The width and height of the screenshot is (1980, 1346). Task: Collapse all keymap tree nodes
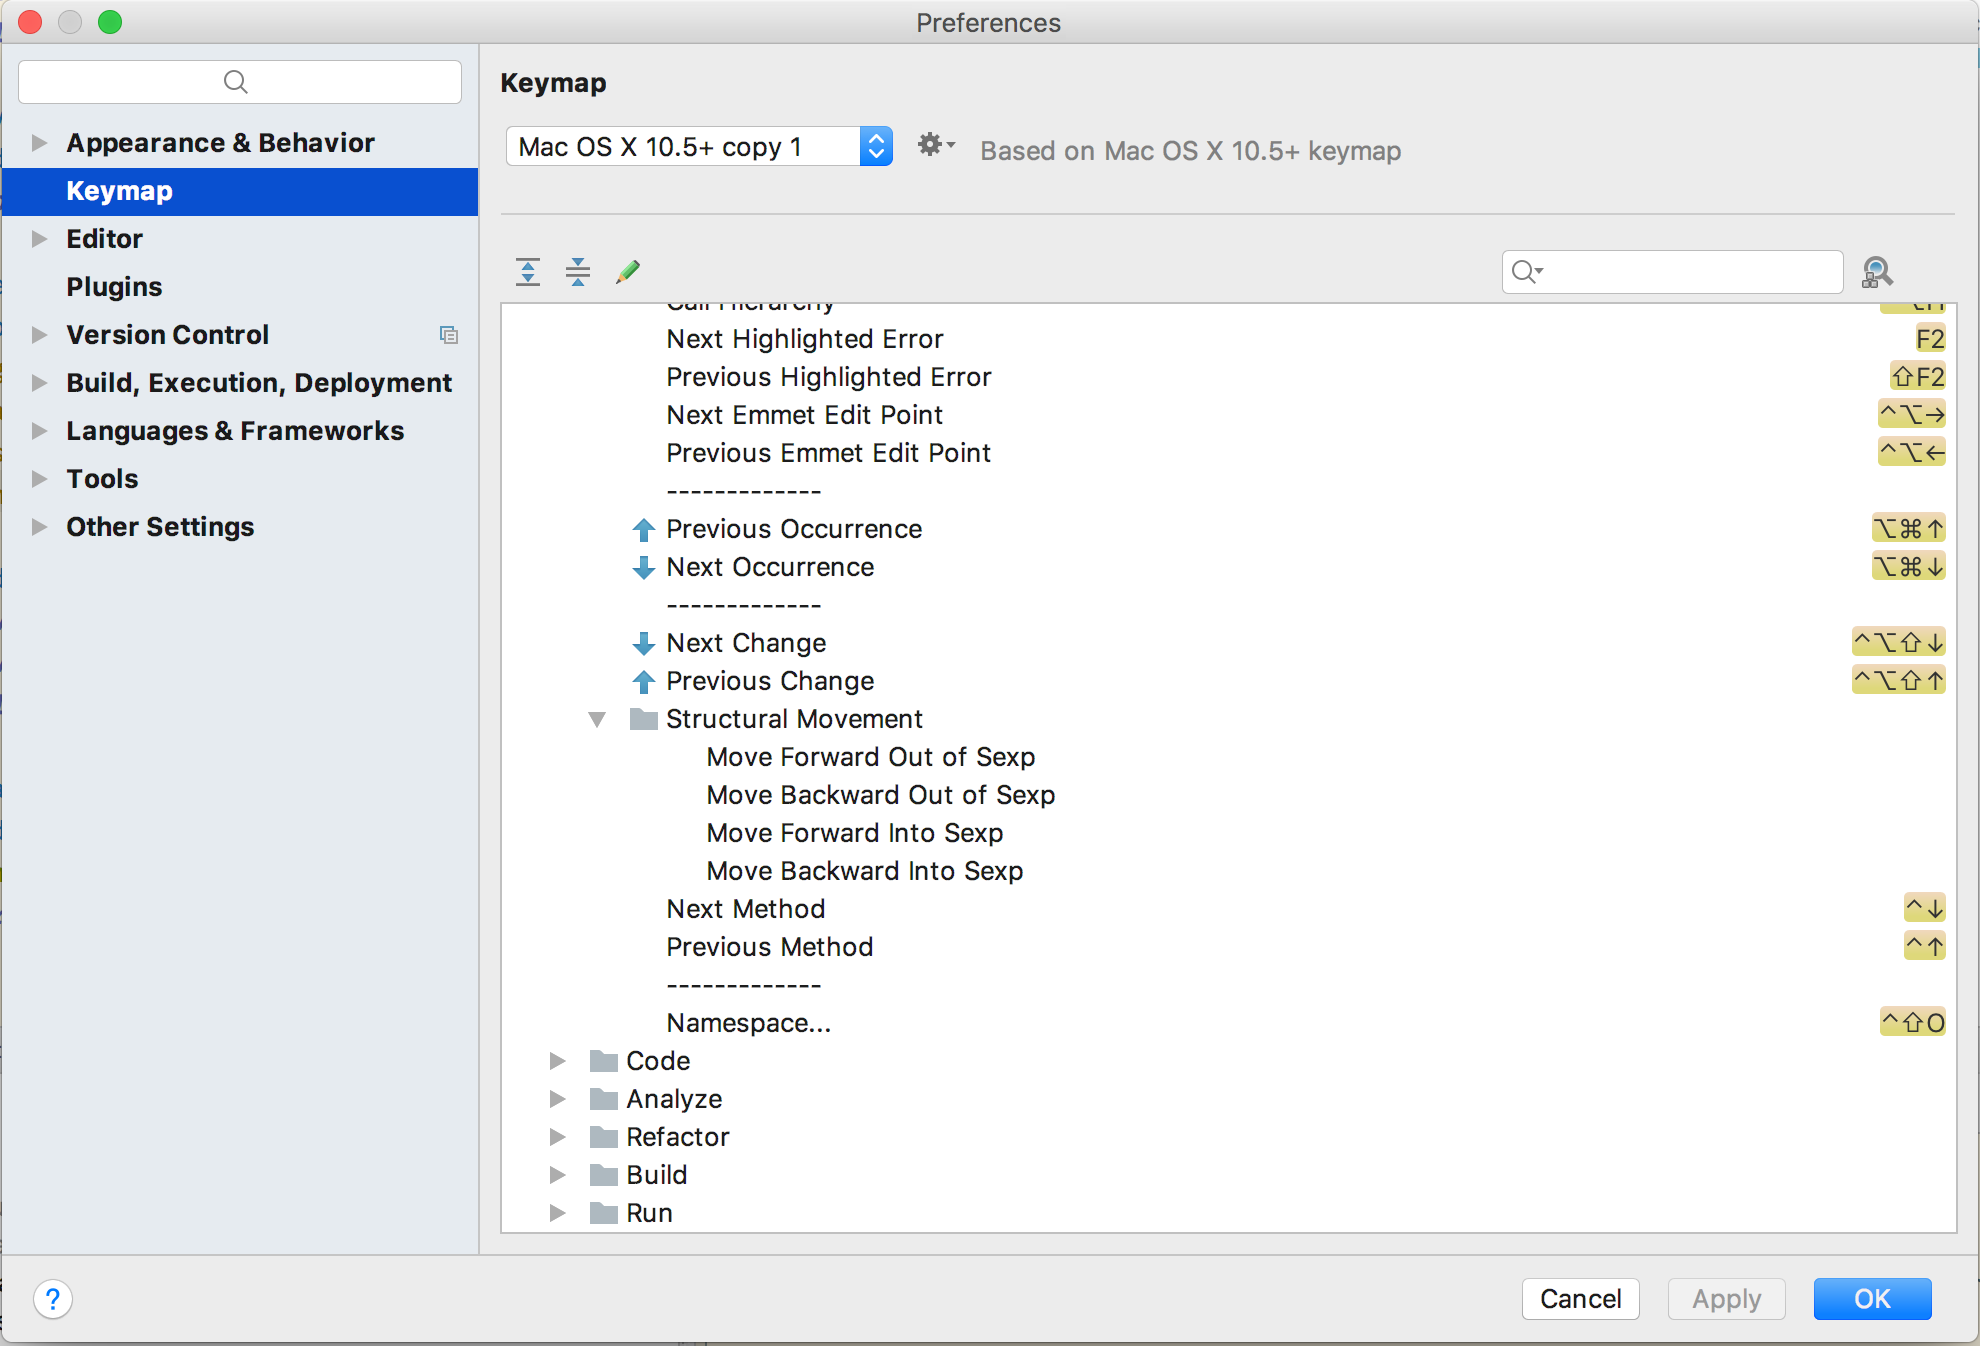click(x=578, y=271)
